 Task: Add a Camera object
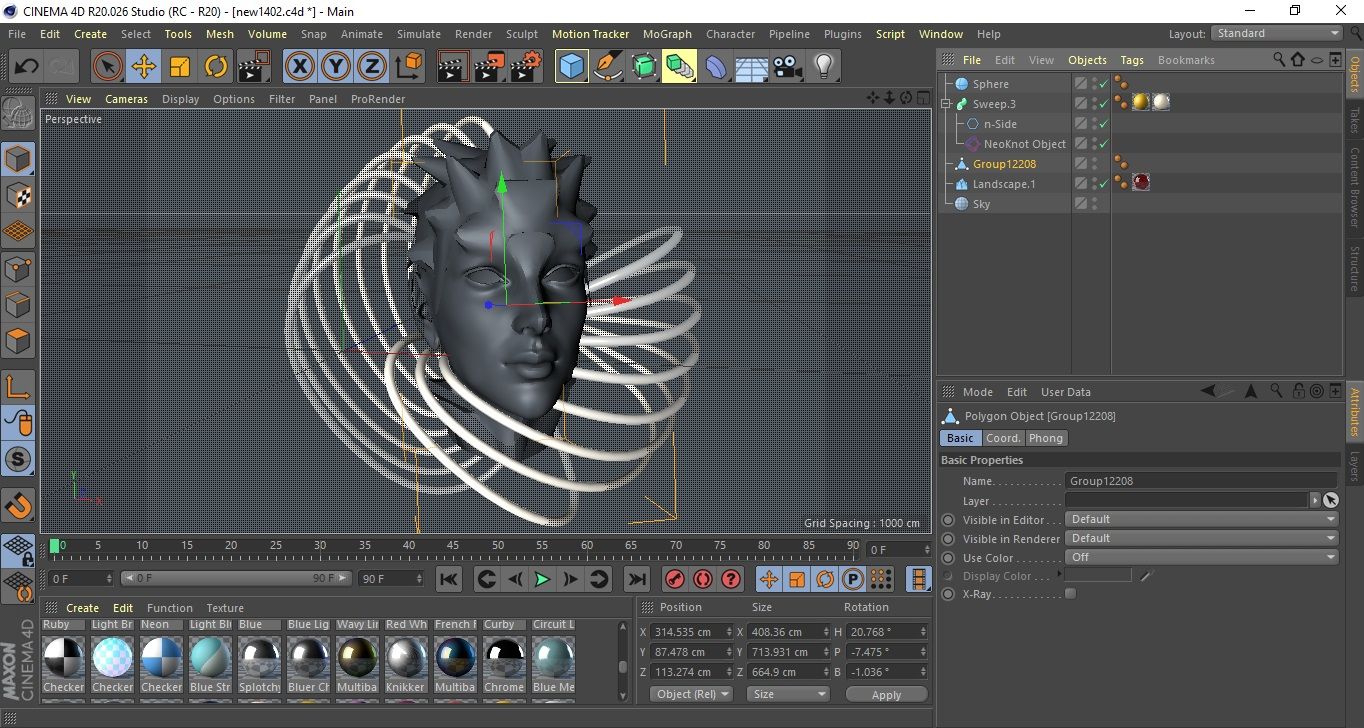point(788,67)
